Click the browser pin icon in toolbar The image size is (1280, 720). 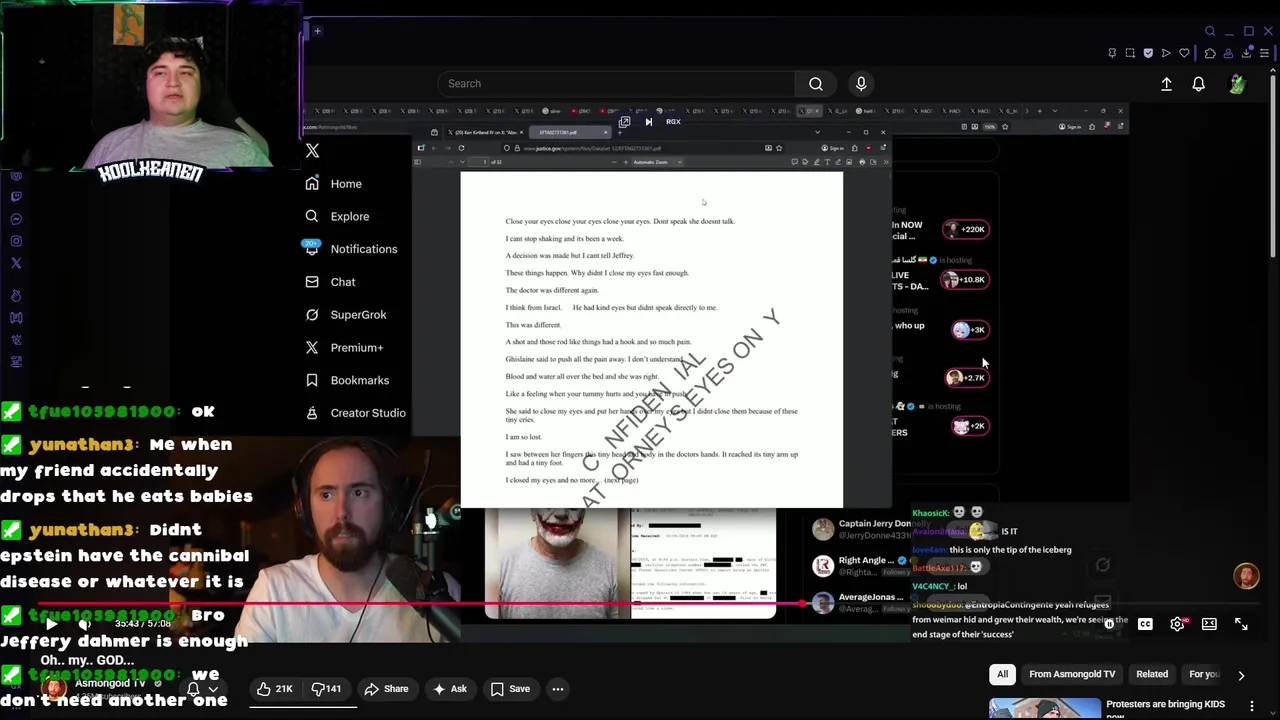(1112, 53)
